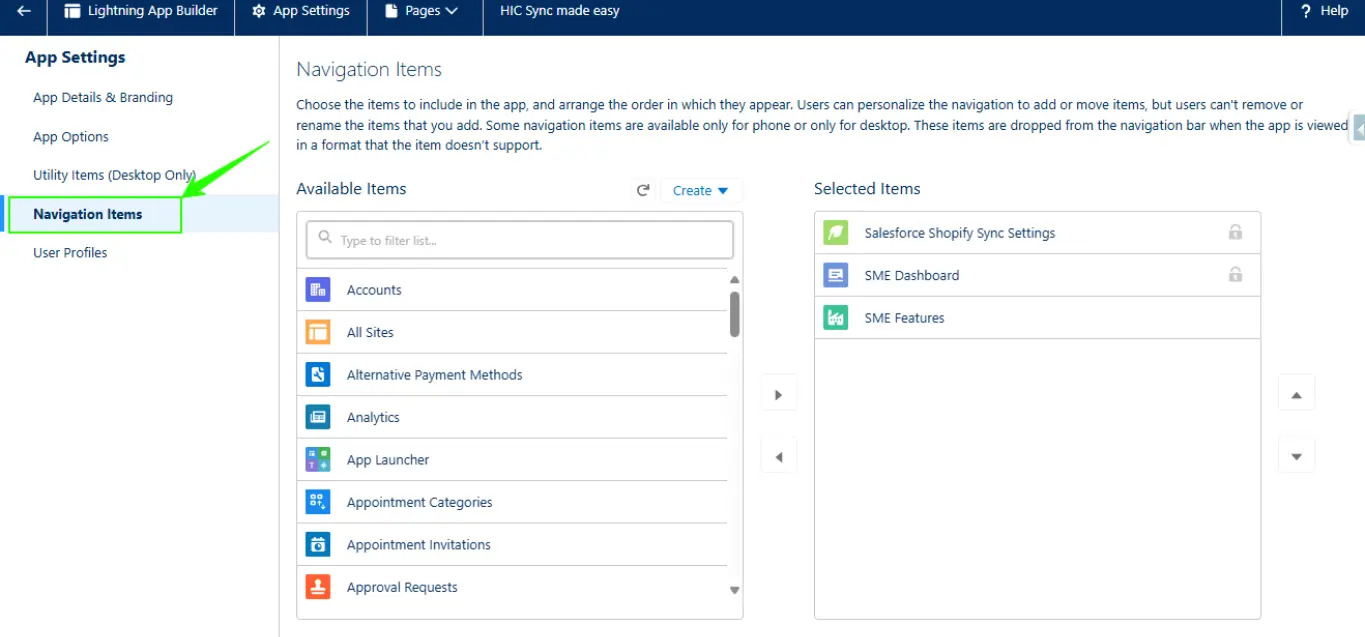
Task: Click the refresh available items icon
Action: coord(643,190)
